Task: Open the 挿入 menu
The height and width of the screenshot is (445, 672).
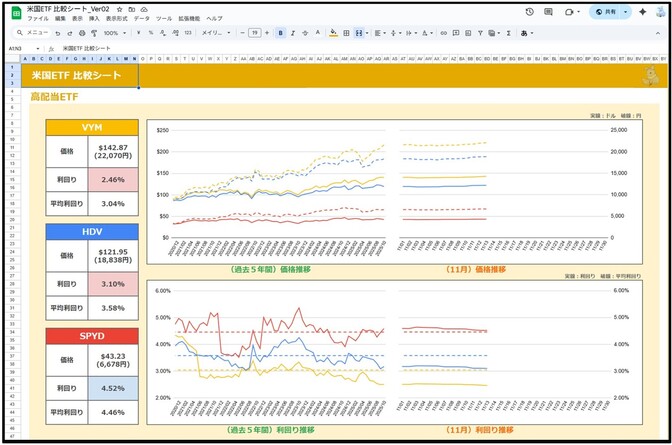Action: click(94, 19)
